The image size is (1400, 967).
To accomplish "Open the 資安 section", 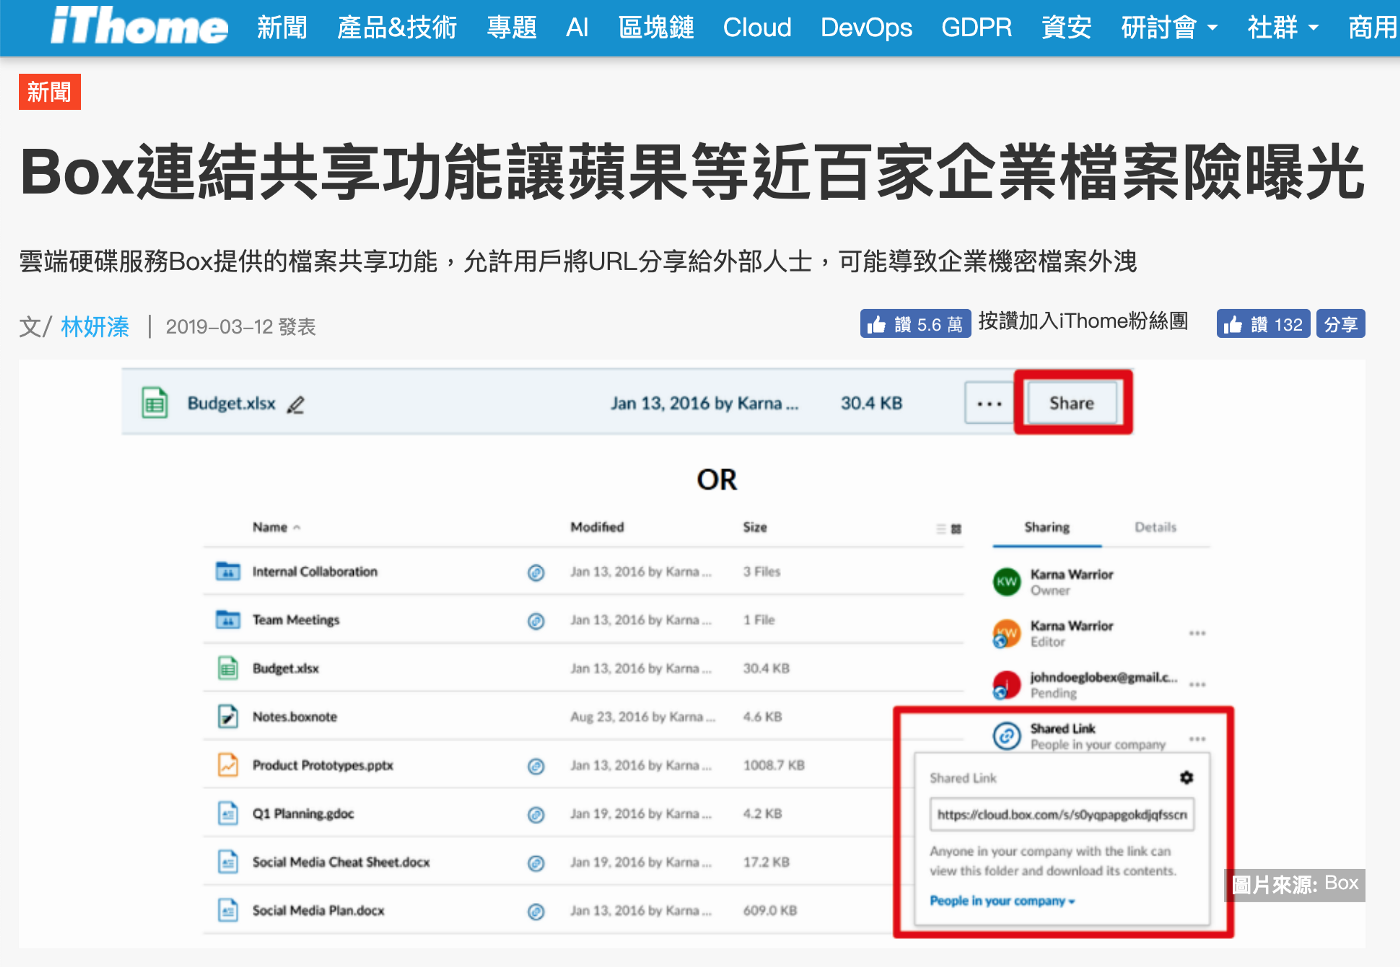I will click(1066, 27).
